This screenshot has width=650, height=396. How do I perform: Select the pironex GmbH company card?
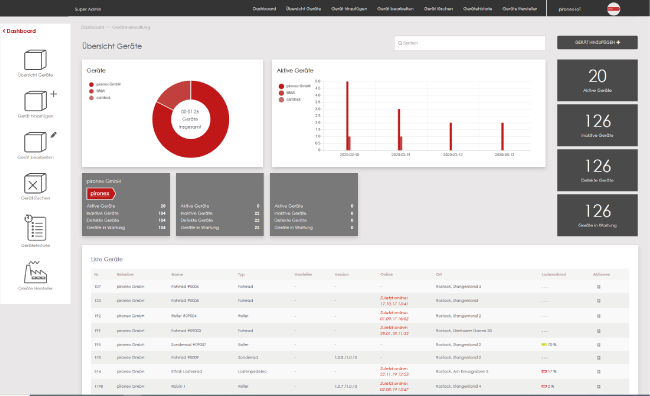coord(126,204)
